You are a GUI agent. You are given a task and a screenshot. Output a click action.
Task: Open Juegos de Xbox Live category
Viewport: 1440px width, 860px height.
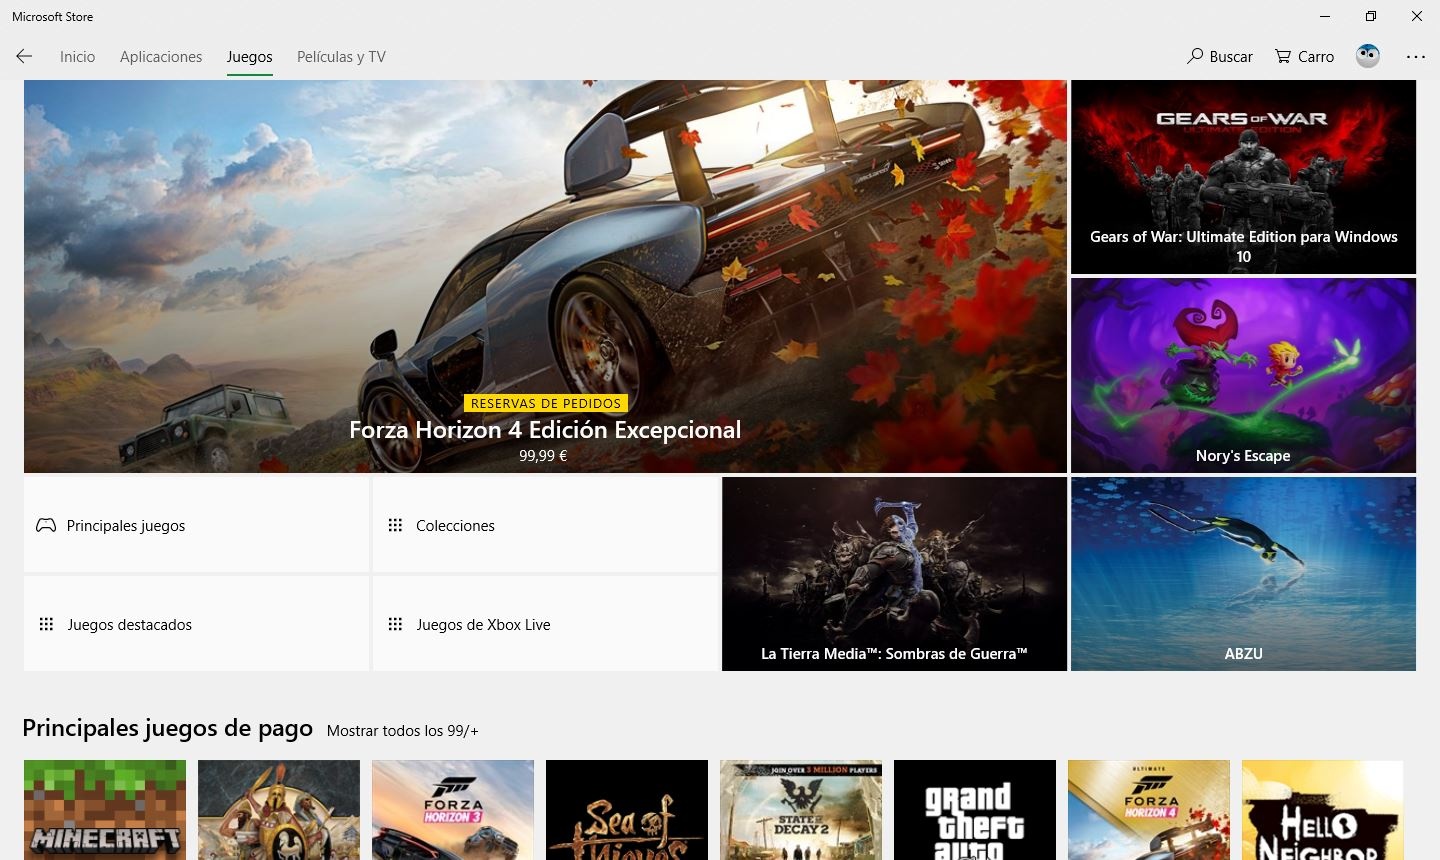pyautogui.click(x=546, y=624)
